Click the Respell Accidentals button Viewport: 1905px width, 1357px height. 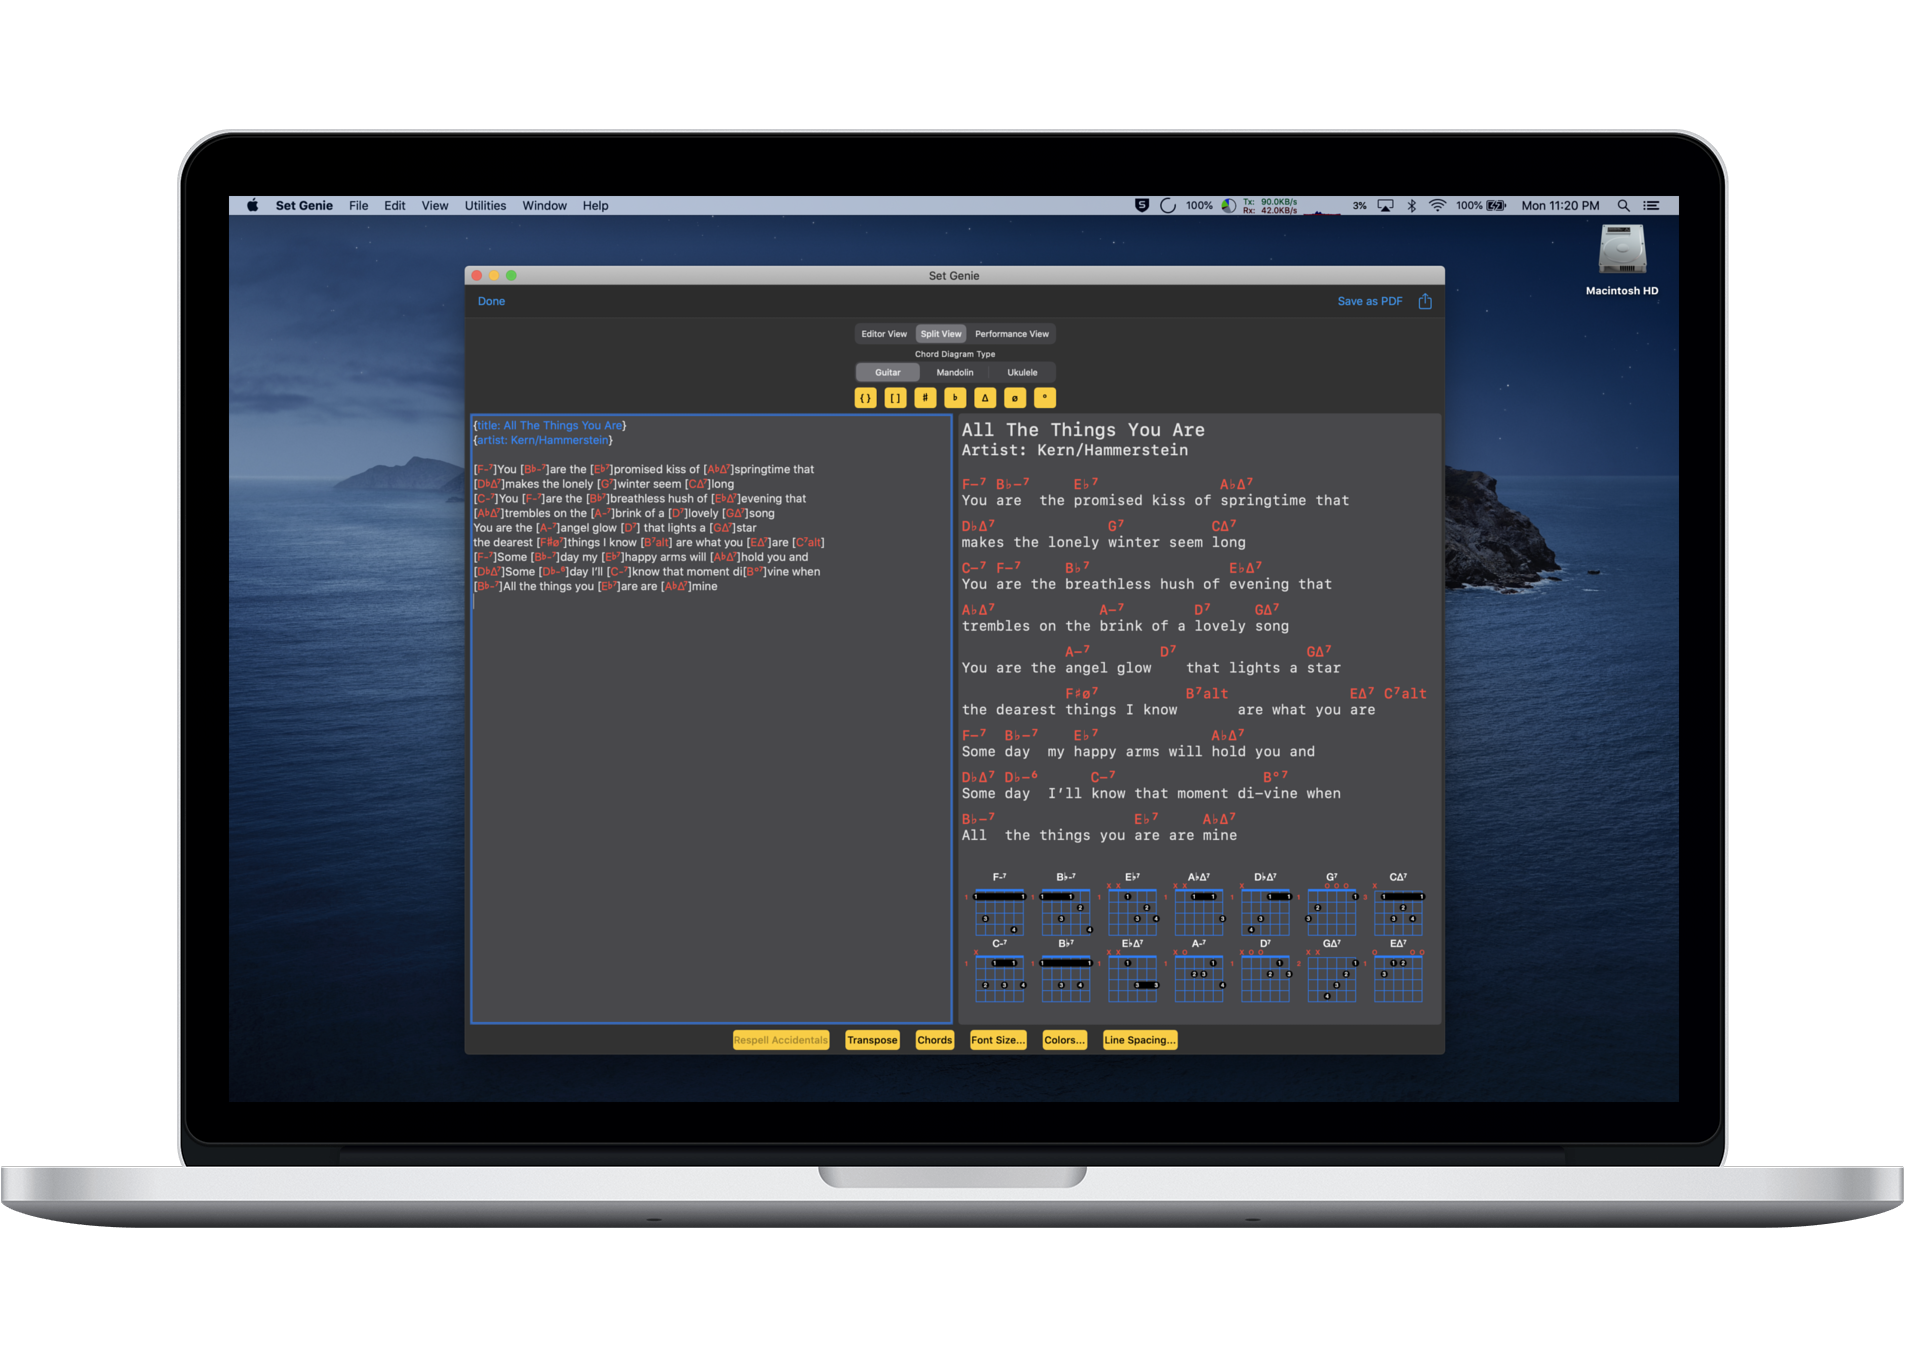point(781,1040)
